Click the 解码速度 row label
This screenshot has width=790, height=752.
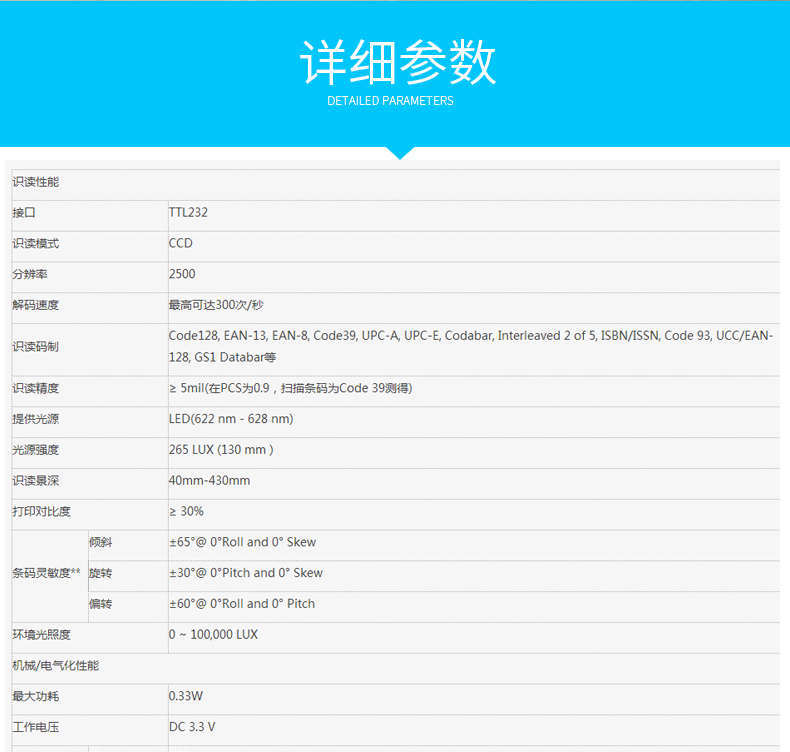pos(36,305)
